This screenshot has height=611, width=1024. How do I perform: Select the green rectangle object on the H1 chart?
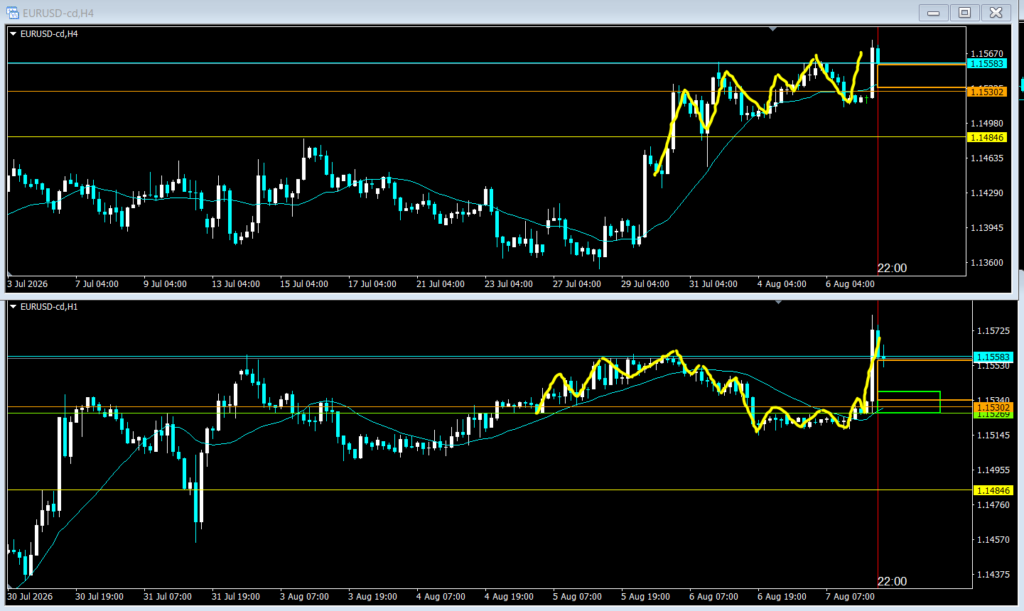pyautogui.click(x=909, y=402)
